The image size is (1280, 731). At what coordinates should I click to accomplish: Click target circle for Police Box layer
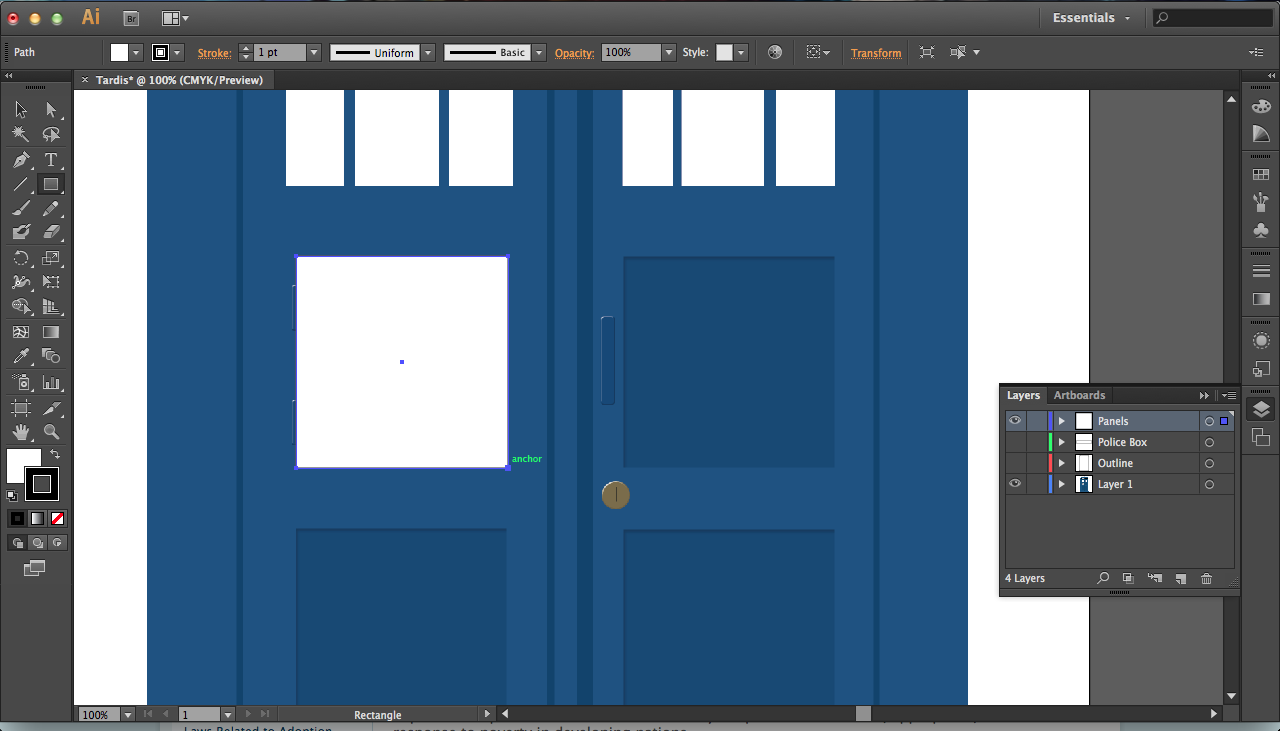(x=1209, y=442)
